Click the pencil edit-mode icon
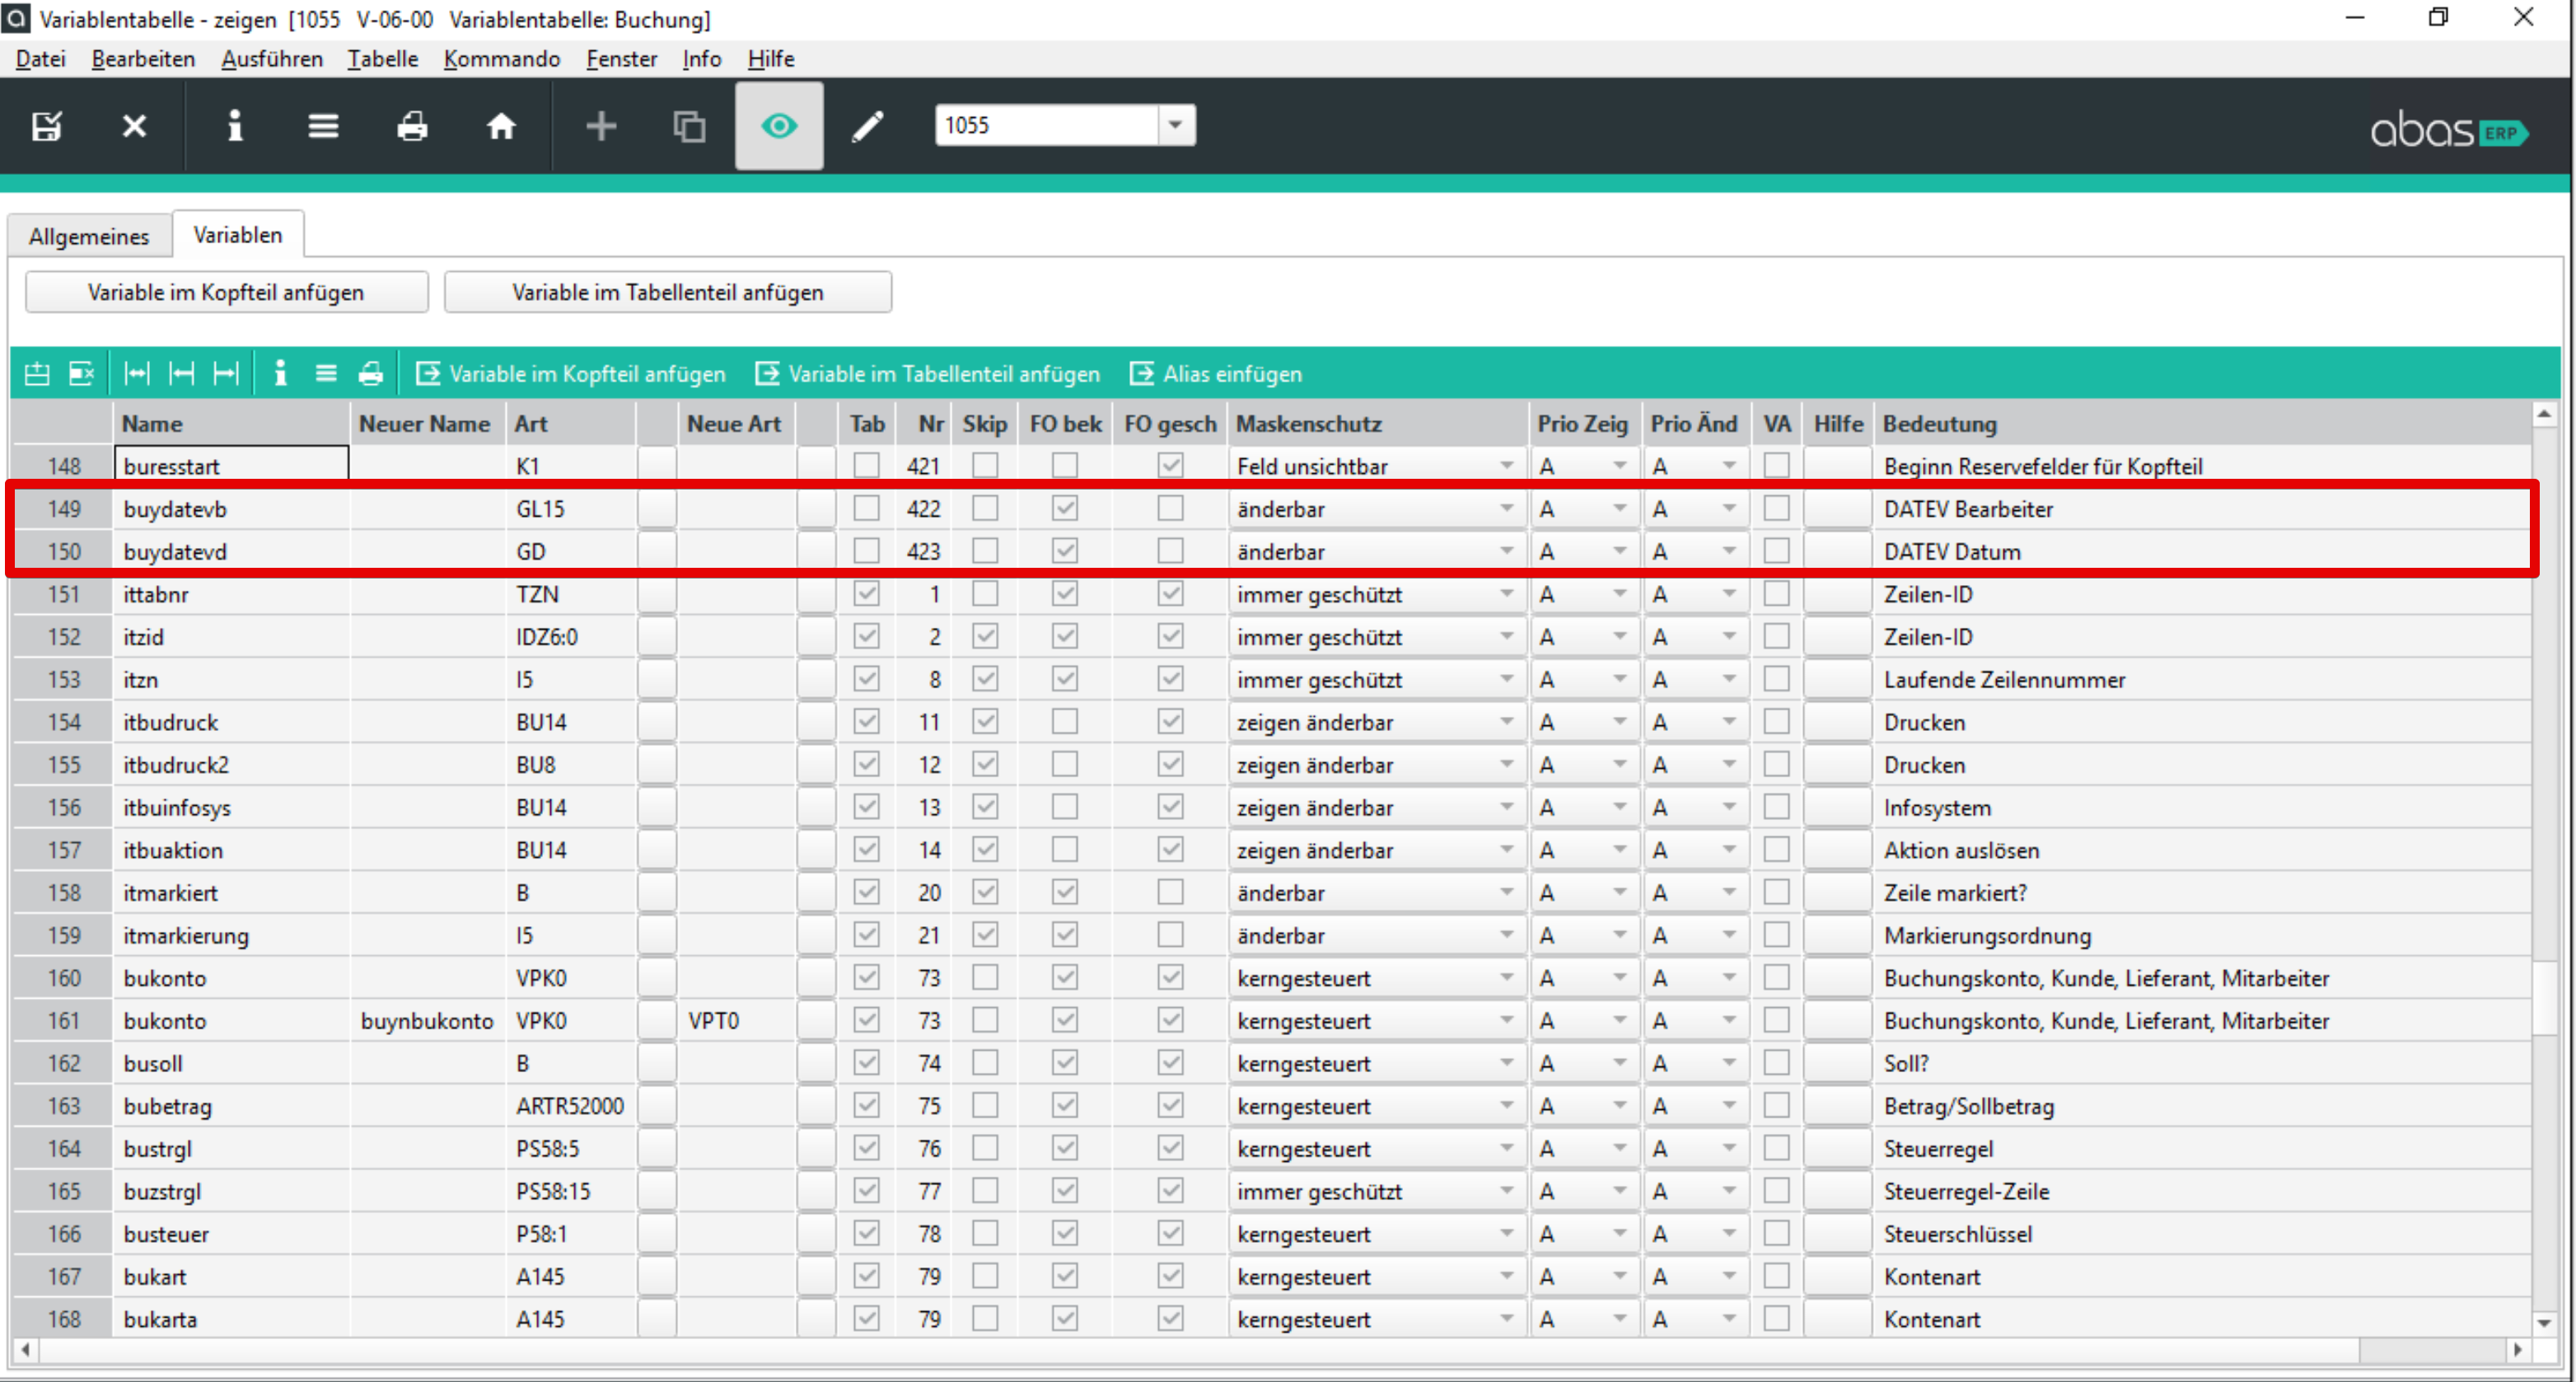The image size is (2576, 1382). [x=867, y=126]
